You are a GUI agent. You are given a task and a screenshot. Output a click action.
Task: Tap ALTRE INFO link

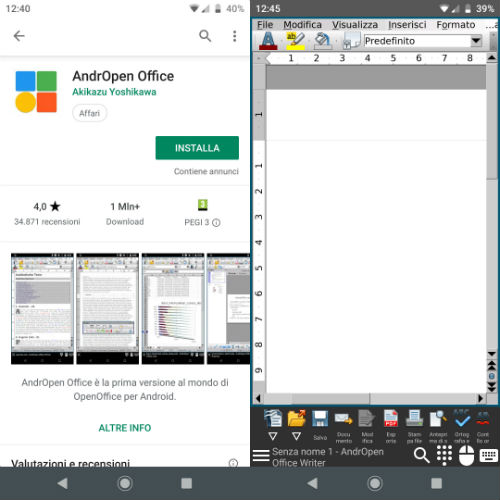point(125,428)
